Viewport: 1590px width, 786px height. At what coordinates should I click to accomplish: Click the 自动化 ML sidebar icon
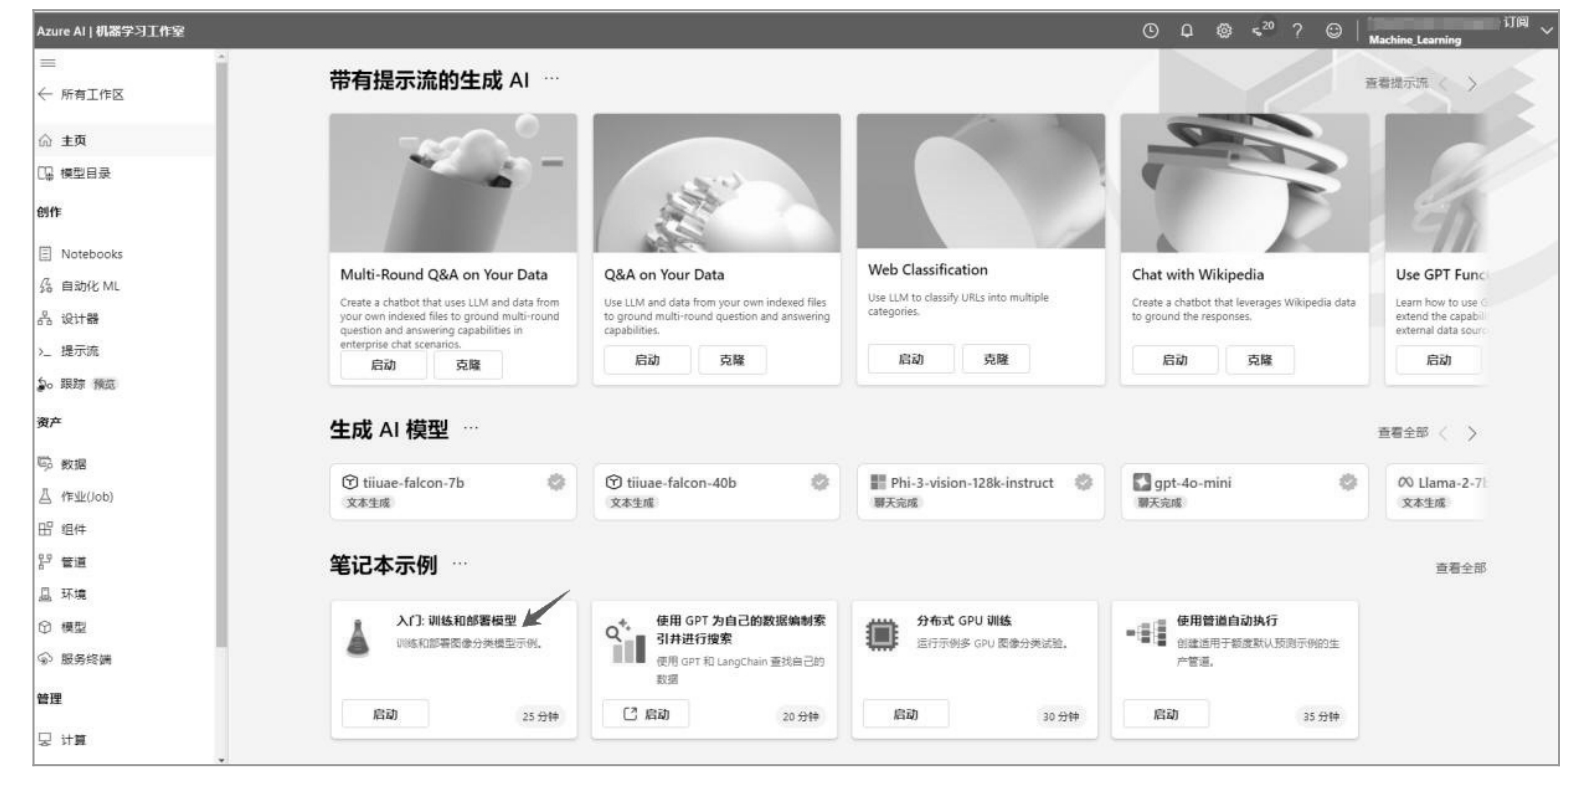45,286
